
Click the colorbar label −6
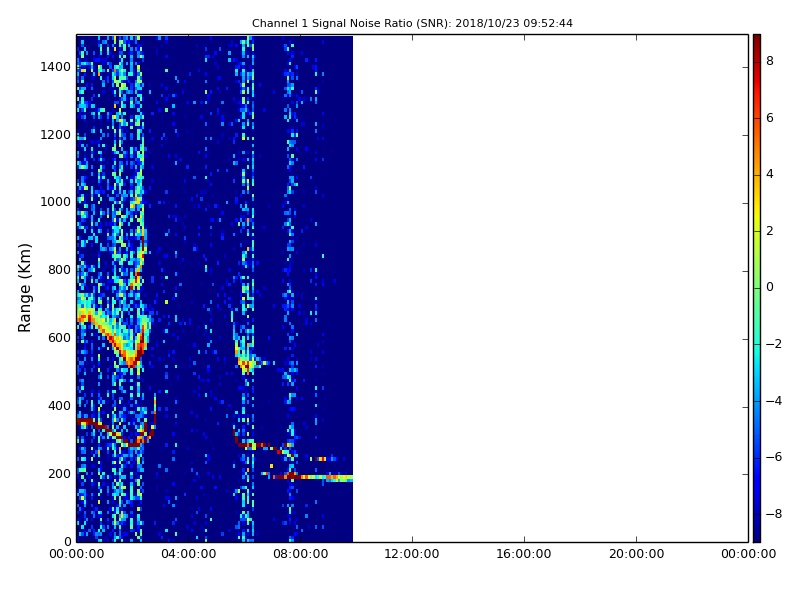click(774, 457)
